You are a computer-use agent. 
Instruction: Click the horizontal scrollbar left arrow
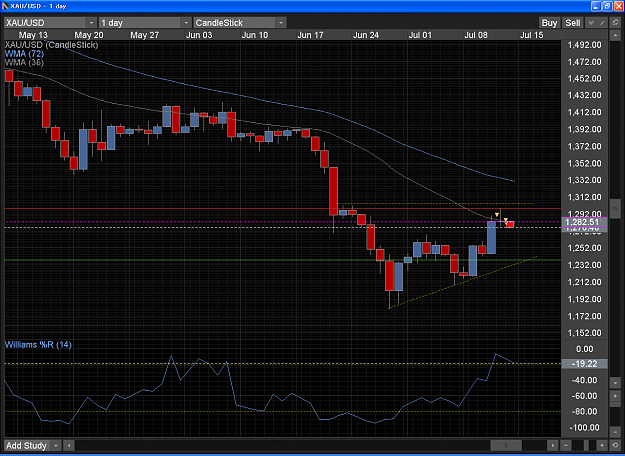[69, 445]
